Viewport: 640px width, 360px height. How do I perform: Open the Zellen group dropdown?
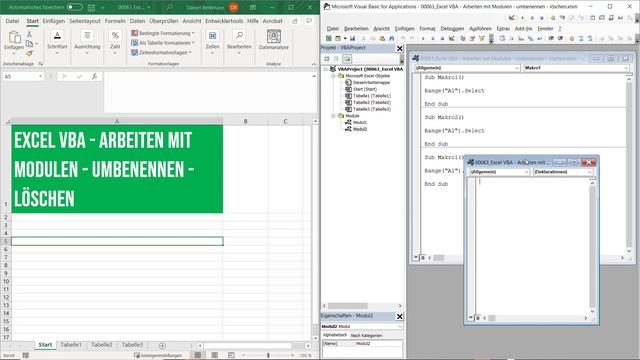click(x=212, y=43)
